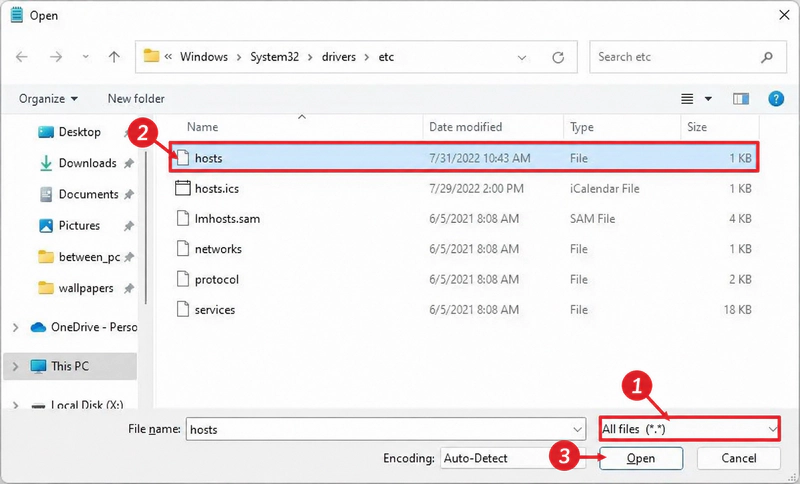Viewport: 800px width, 484px height.
Task: Click the lmhosts.sam file icon
Action: (183, 218)
